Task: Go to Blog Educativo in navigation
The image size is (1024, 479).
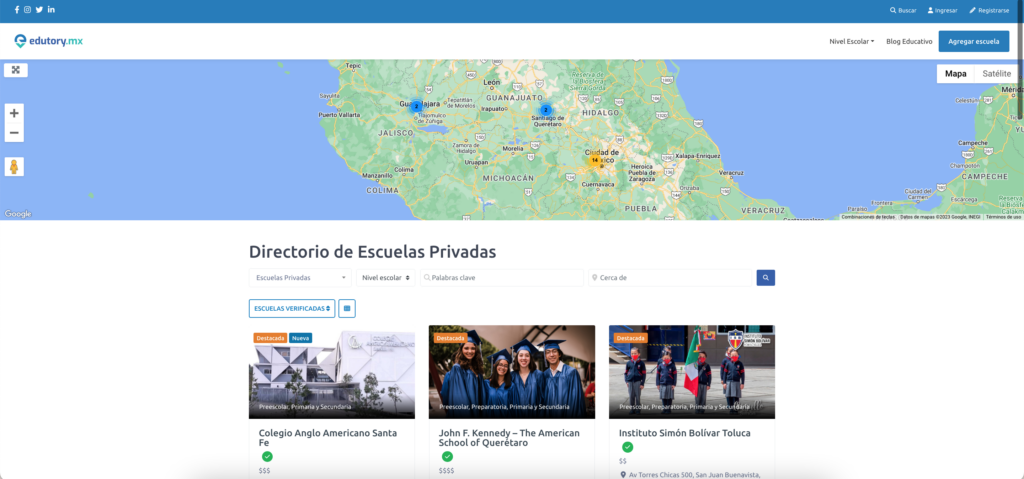Action: tap(909, 41)
